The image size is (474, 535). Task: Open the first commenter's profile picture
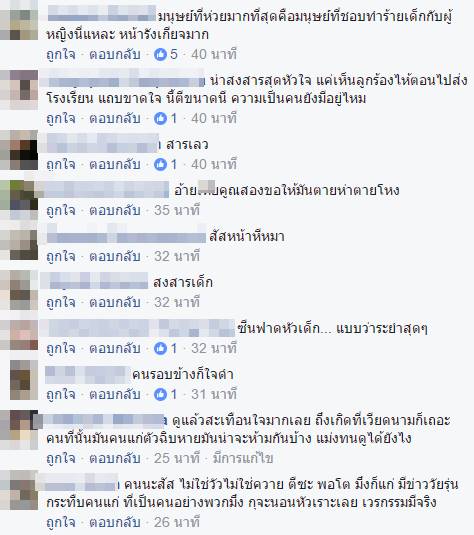pyautogui.click(x=19, y=20)
